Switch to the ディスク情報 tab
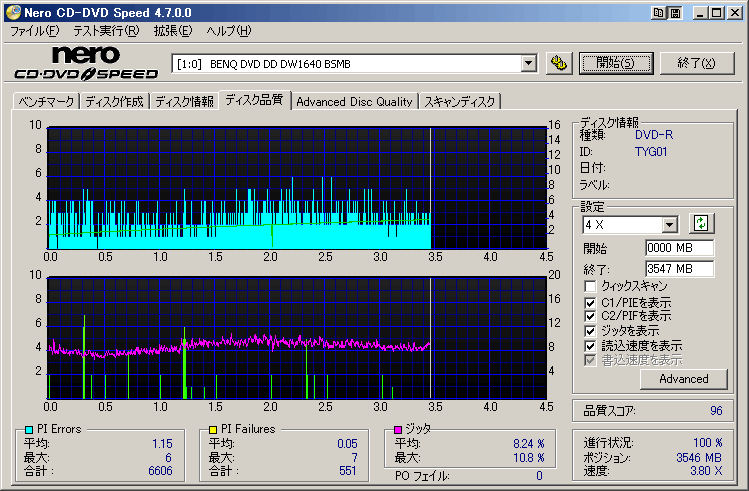The image size is (749, 491). point(184,102)
